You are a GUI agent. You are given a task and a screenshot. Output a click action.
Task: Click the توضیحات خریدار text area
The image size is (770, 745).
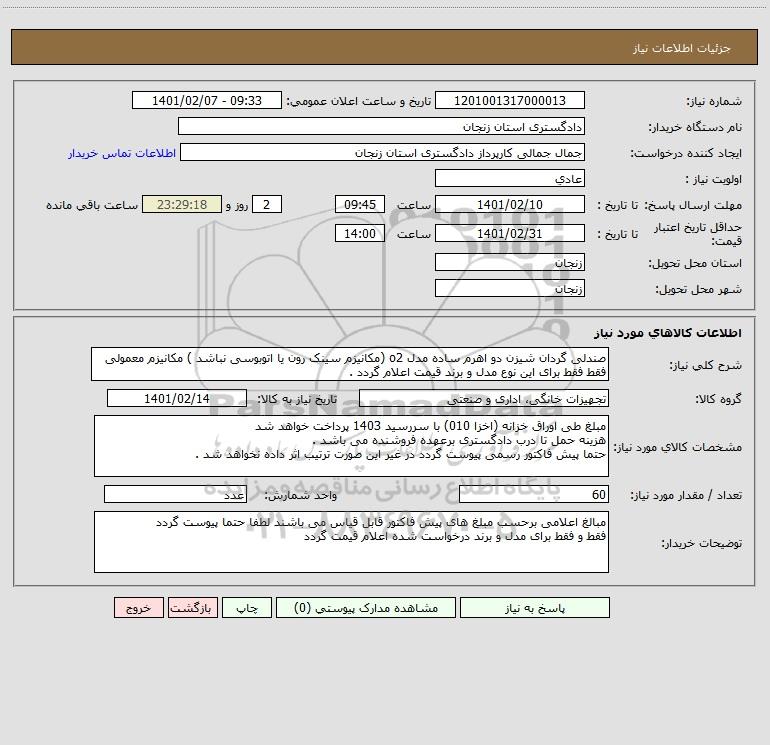click(x=351, y=542)
